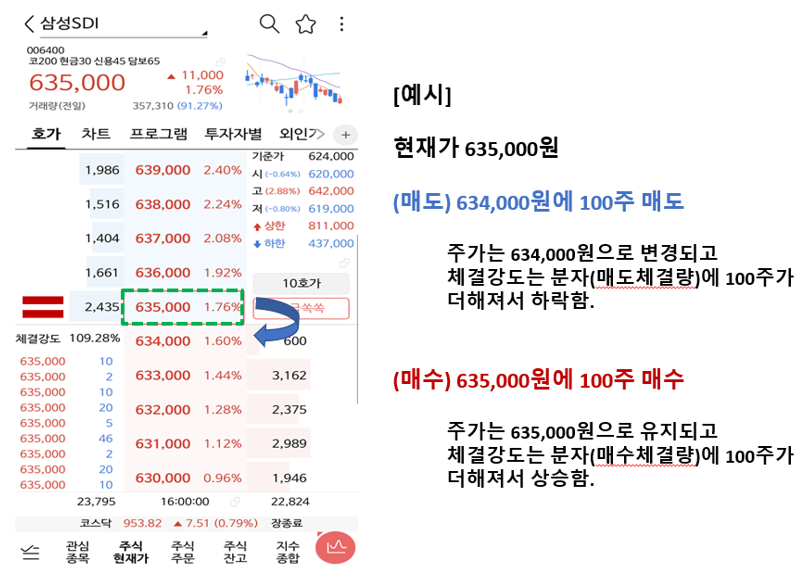Switch to the 호가 tab
808x584 pixels.
tap(46, 134)
